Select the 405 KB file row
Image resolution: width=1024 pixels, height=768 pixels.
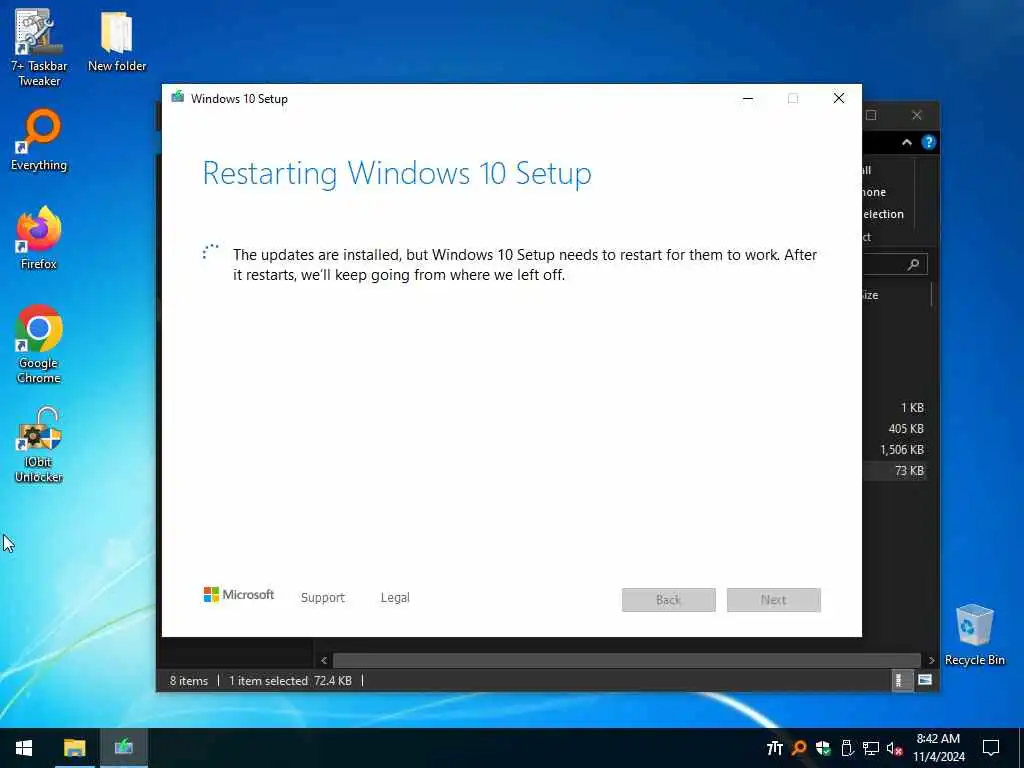click(x=895, y=429)
